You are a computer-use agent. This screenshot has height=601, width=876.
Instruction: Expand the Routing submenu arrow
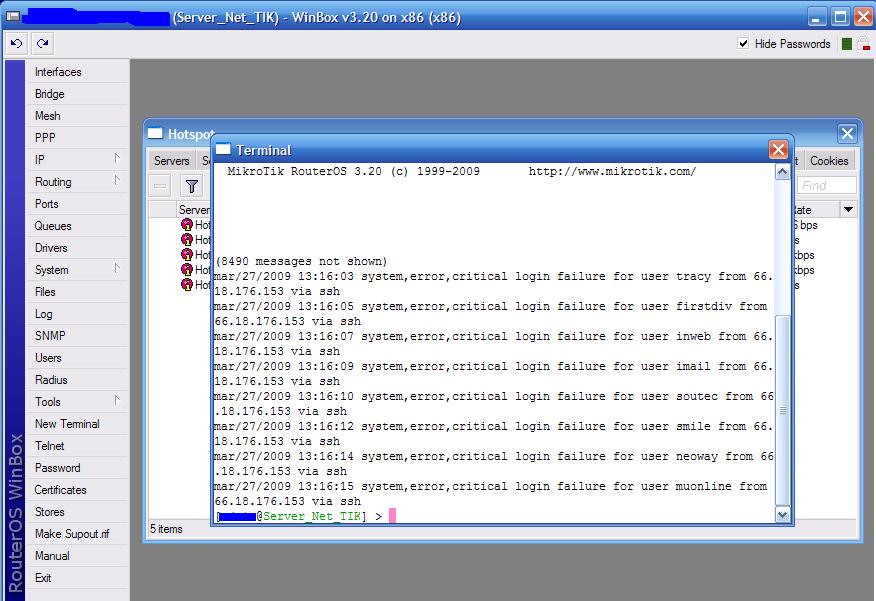pos(117,180)
